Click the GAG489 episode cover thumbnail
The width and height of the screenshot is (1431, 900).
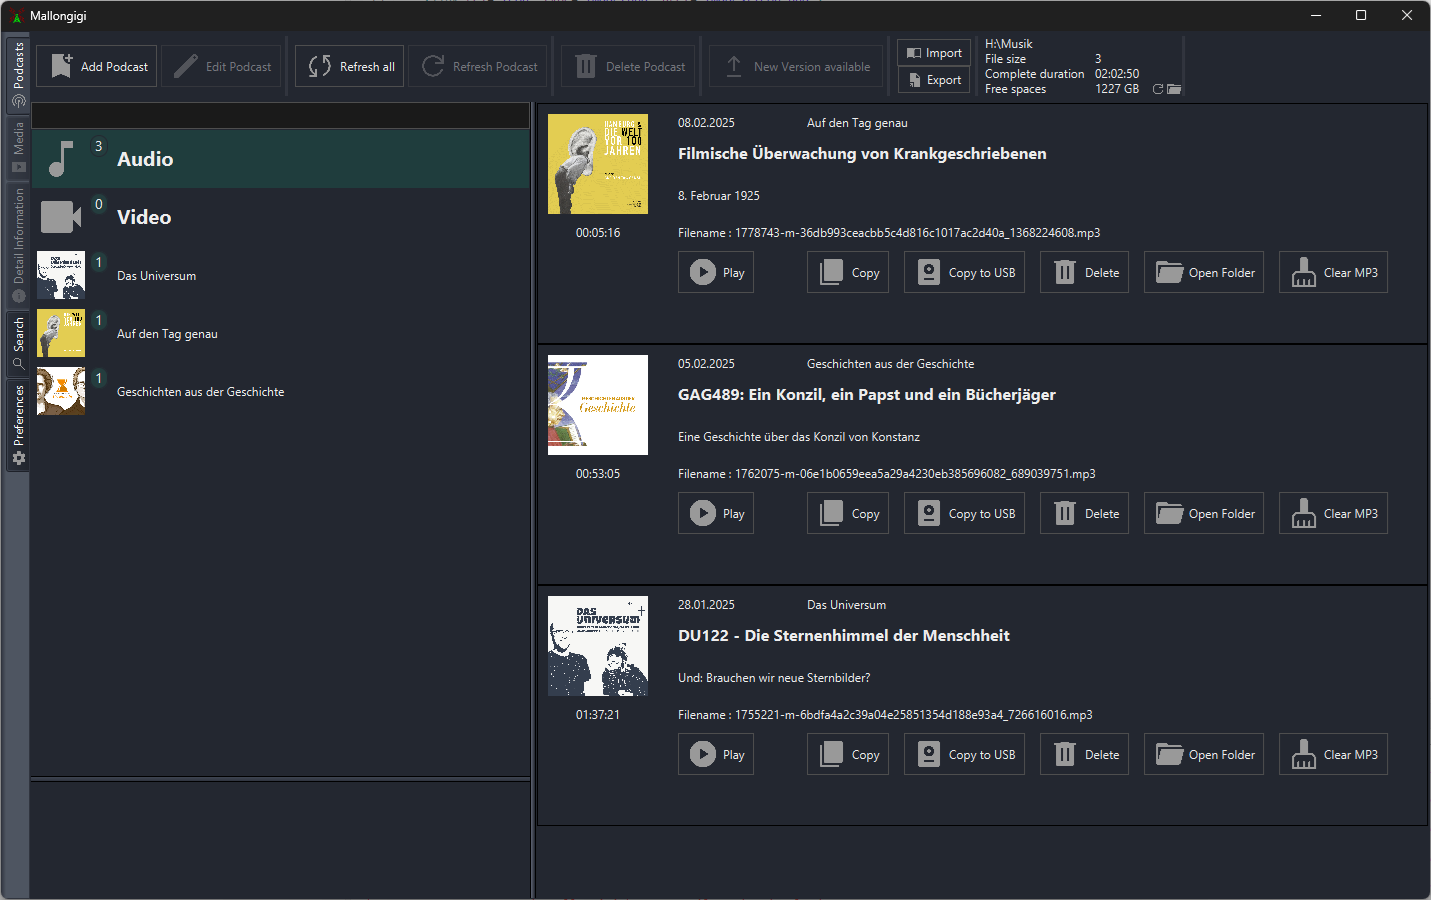click(598, 405)
